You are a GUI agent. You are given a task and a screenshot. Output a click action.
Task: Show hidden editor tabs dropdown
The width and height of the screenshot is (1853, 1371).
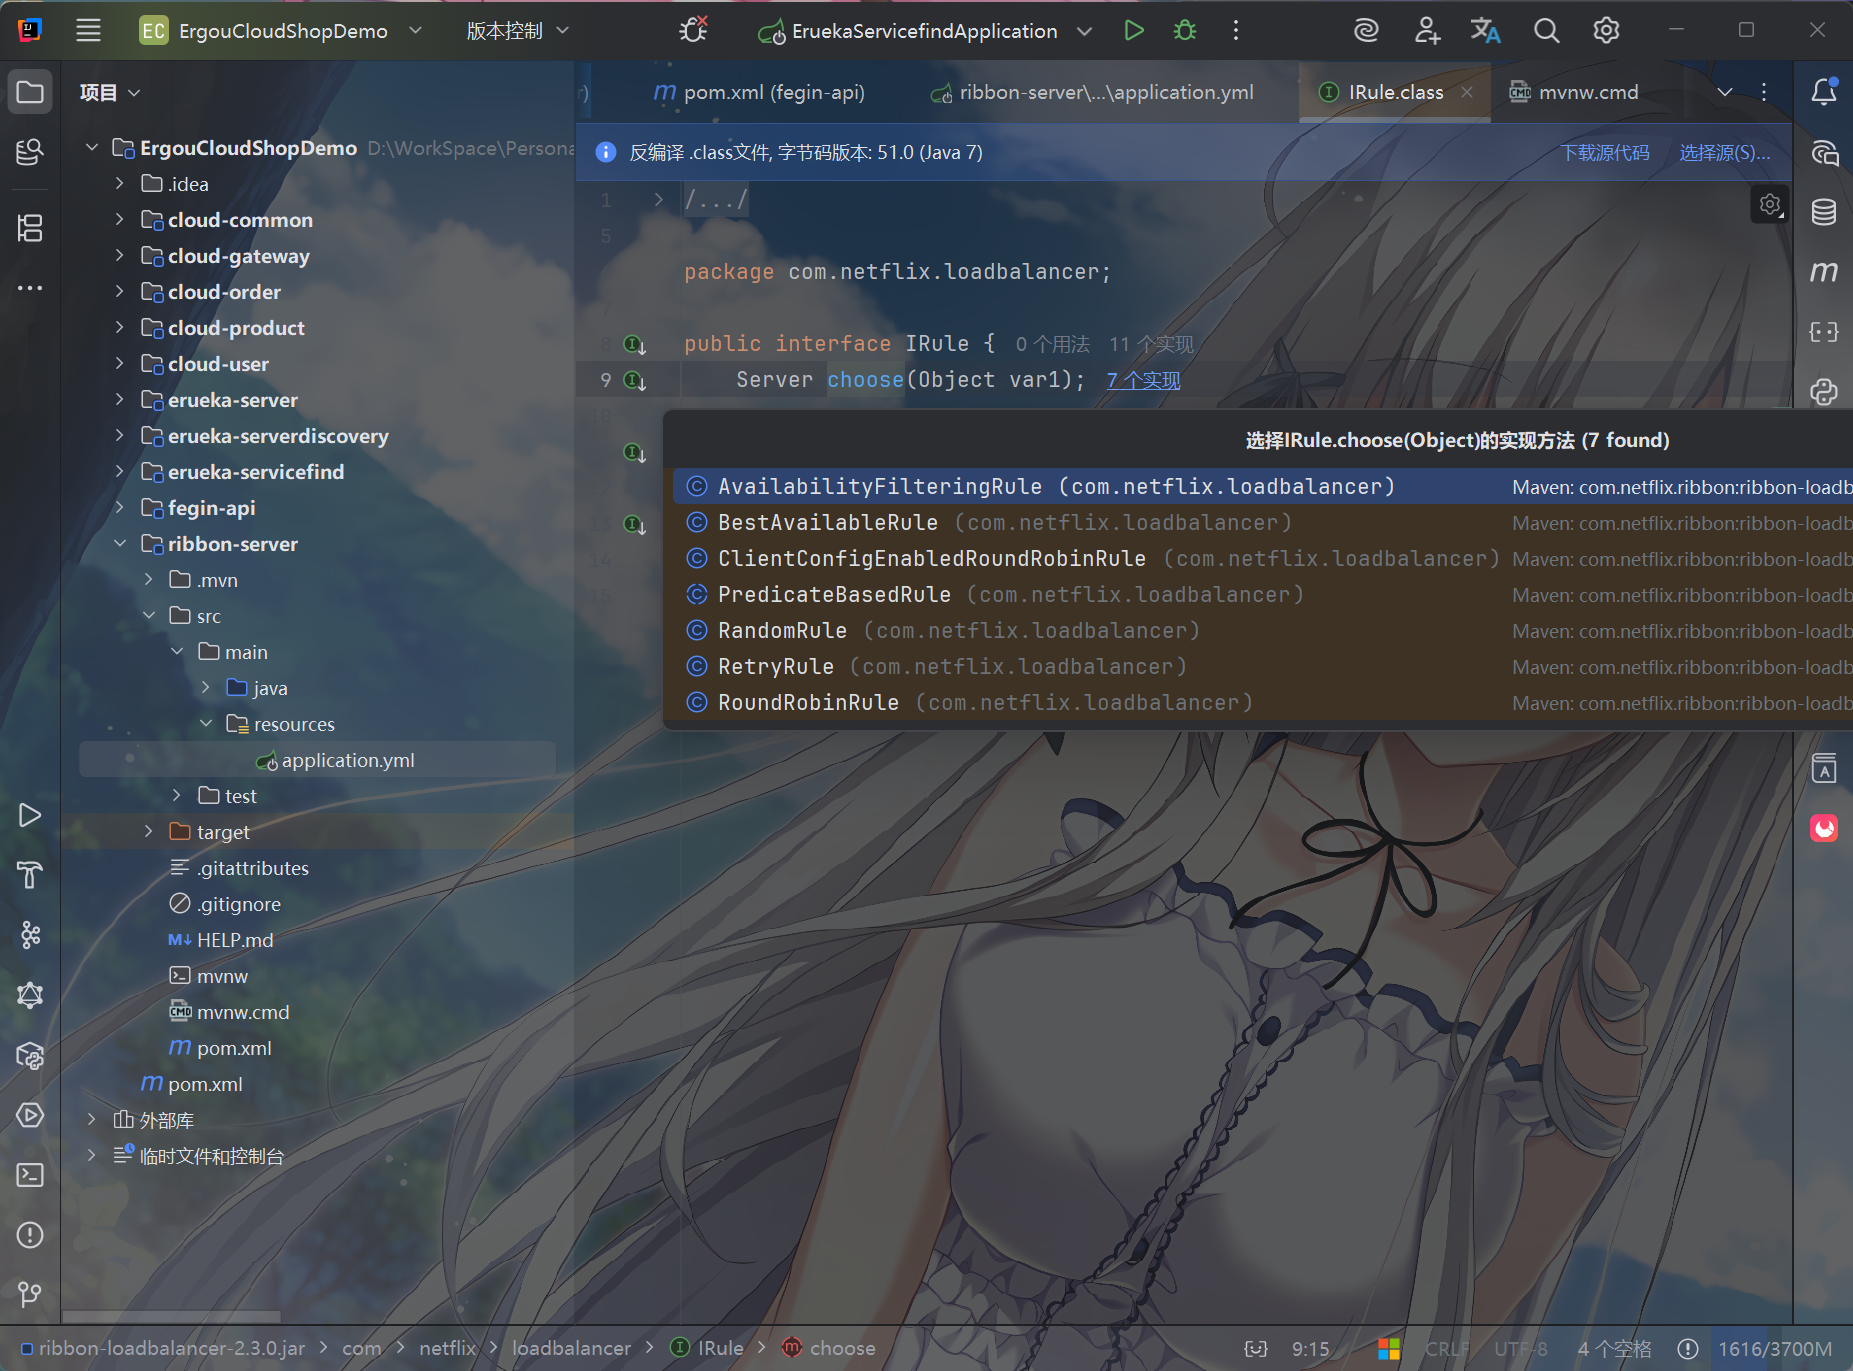(1725, 92)
